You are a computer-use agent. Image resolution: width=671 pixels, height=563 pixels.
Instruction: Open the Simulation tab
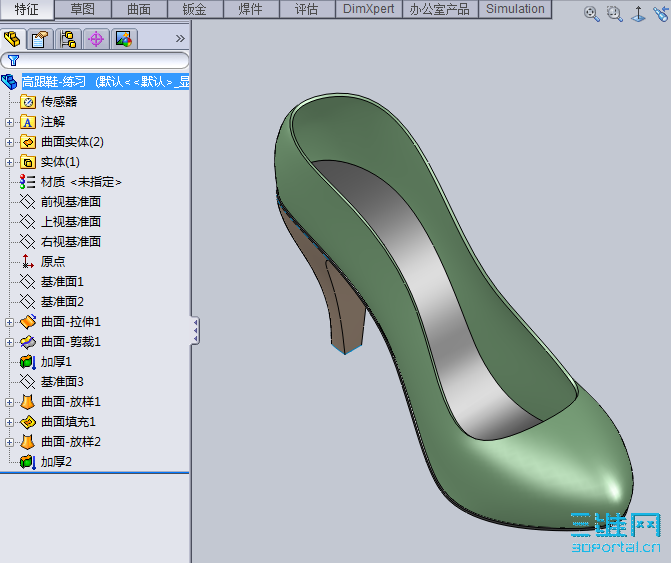click(x=515, y=9)
